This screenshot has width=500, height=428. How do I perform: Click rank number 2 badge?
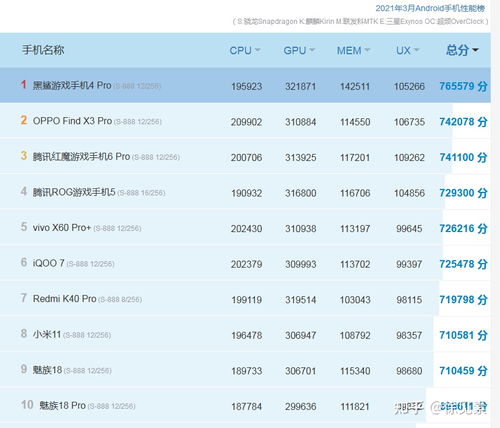23,120
